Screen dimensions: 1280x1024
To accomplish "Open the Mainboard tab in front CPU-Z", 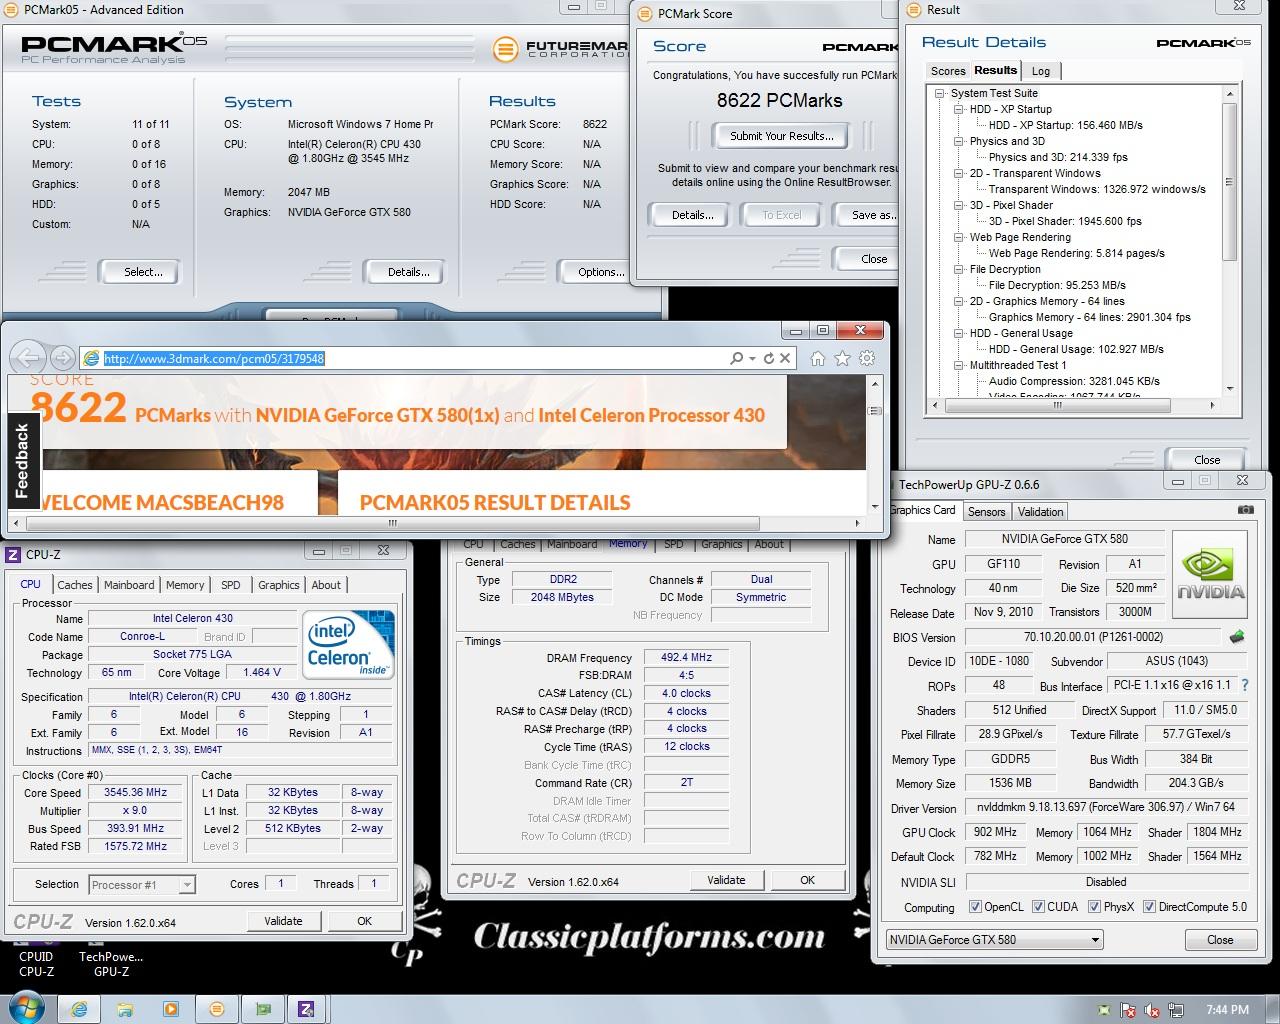I will pyautogui.click(x=129, y=585).
